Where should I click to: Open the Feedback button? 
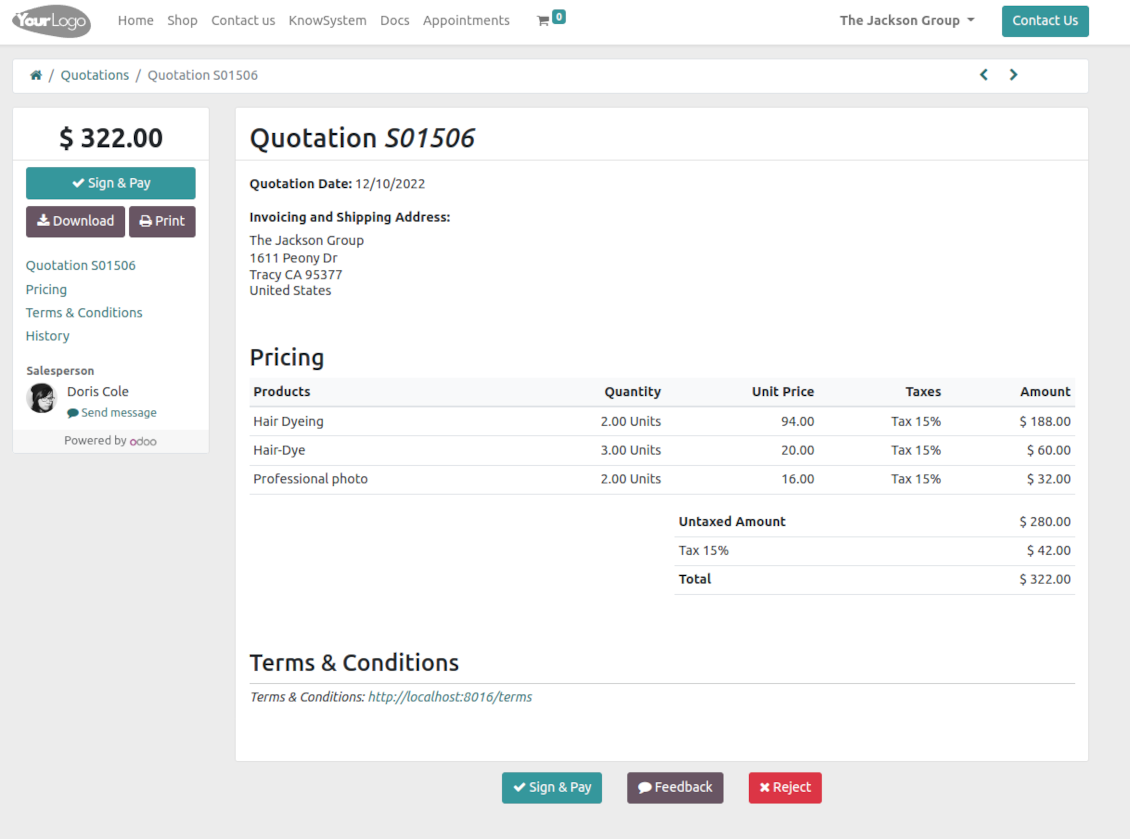674,787
